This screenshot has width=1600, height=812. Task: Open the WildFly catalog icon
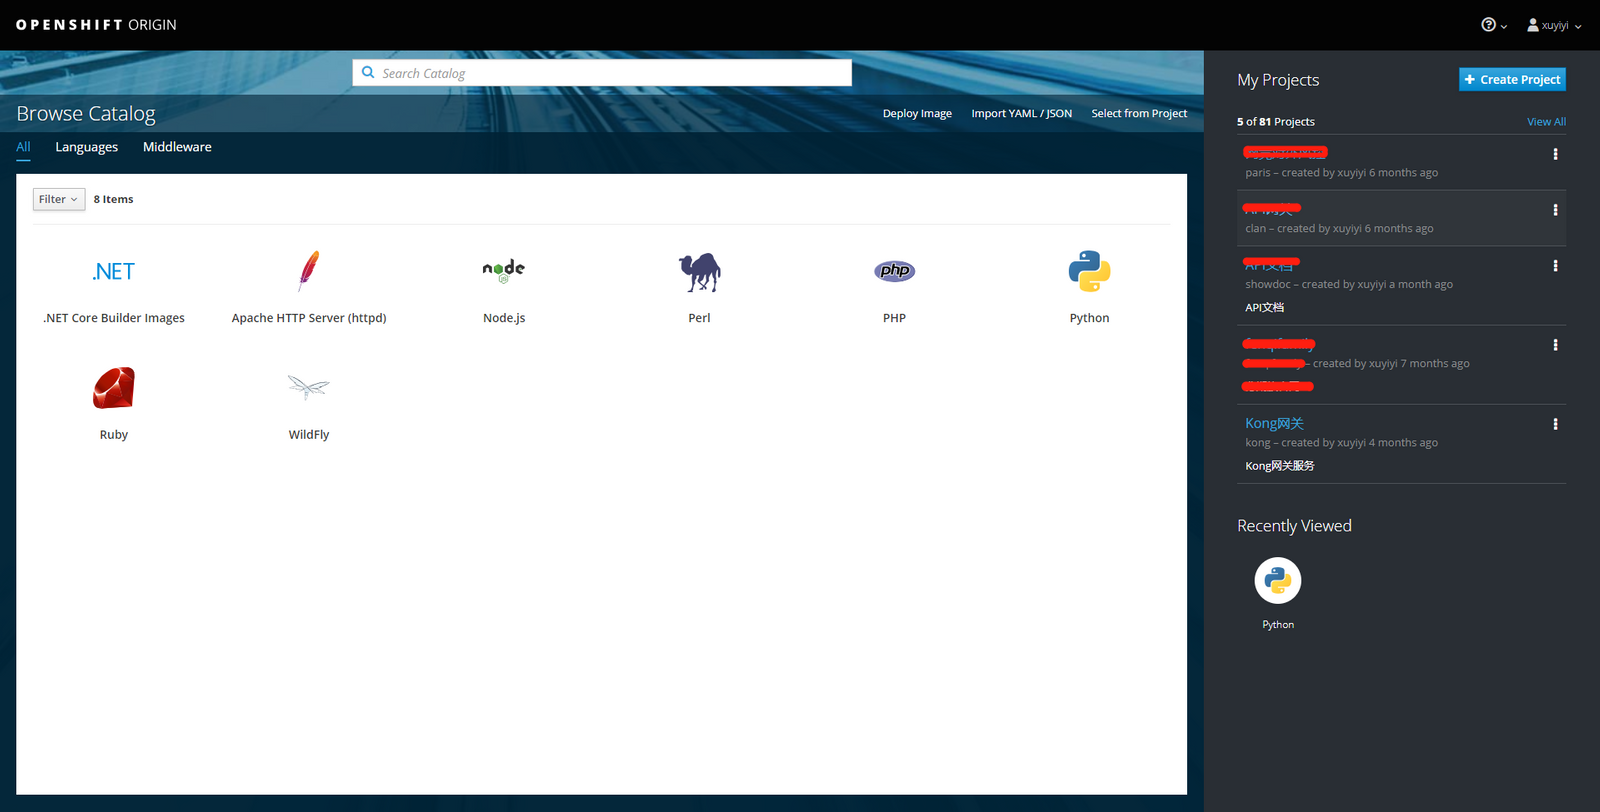(x=309, y=388)
